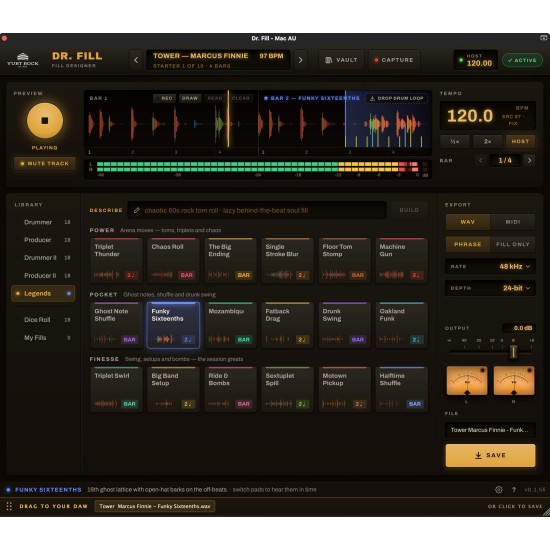
Task: Stop playback with the round preview button
Action: (x=45, y=121)
